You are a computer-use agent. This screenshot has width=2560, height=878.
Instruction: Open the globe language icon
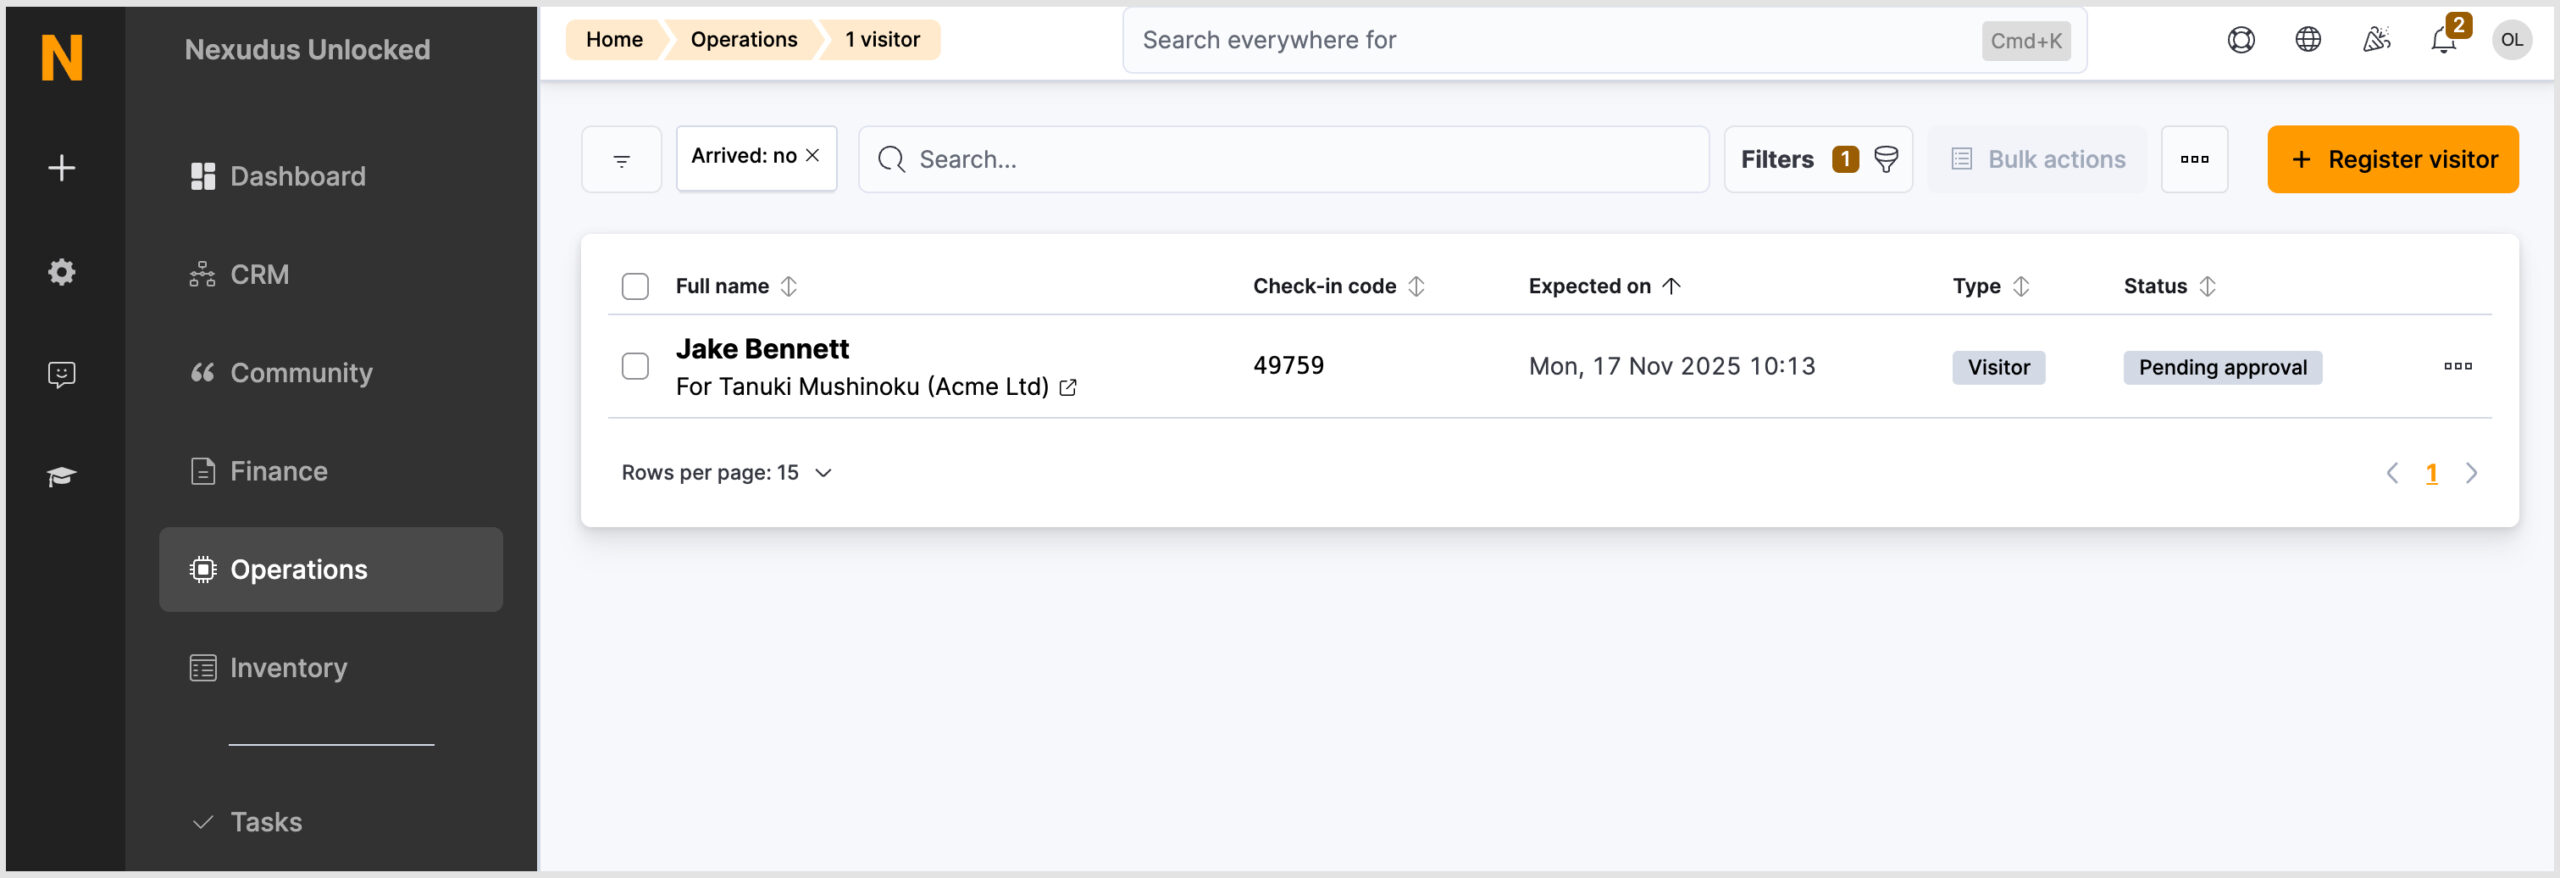click(2308, 40)
